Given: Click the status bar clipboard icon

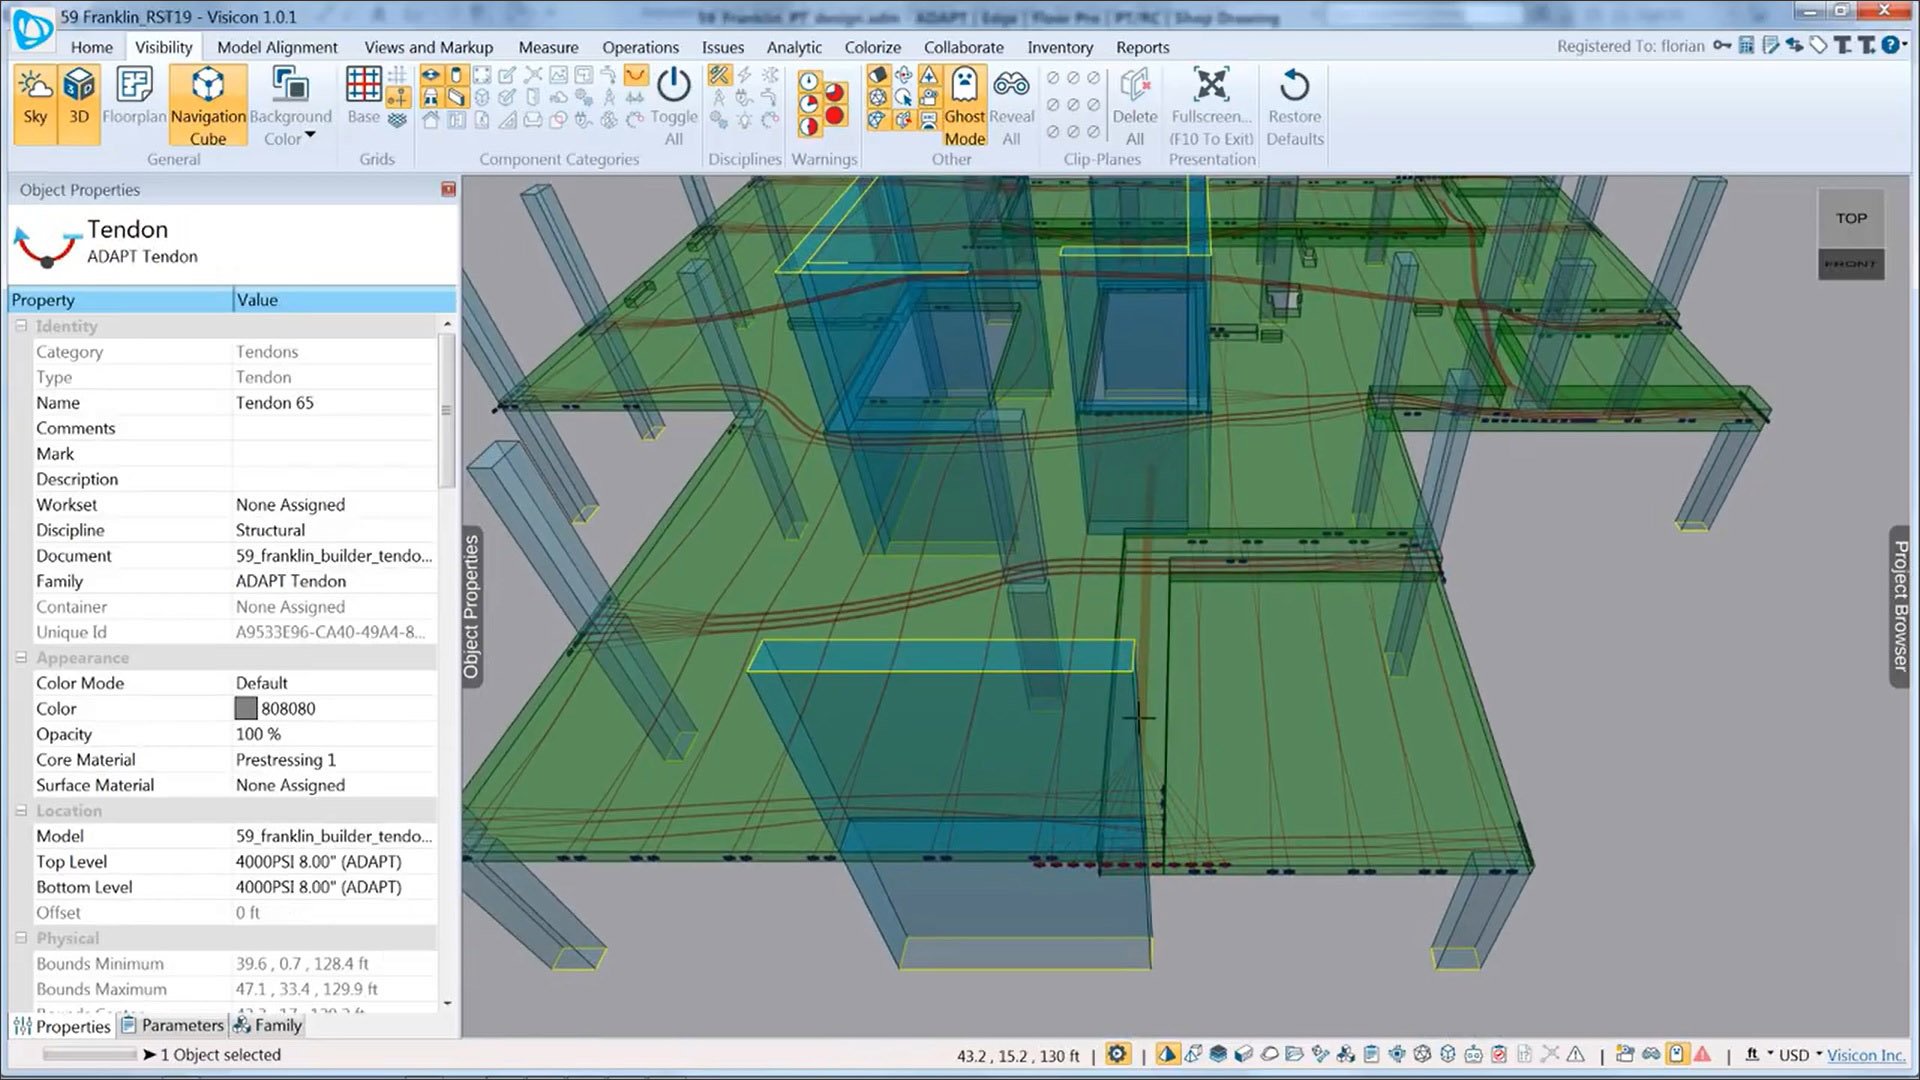Looking at the screenshot, I should (1371, 1054).
